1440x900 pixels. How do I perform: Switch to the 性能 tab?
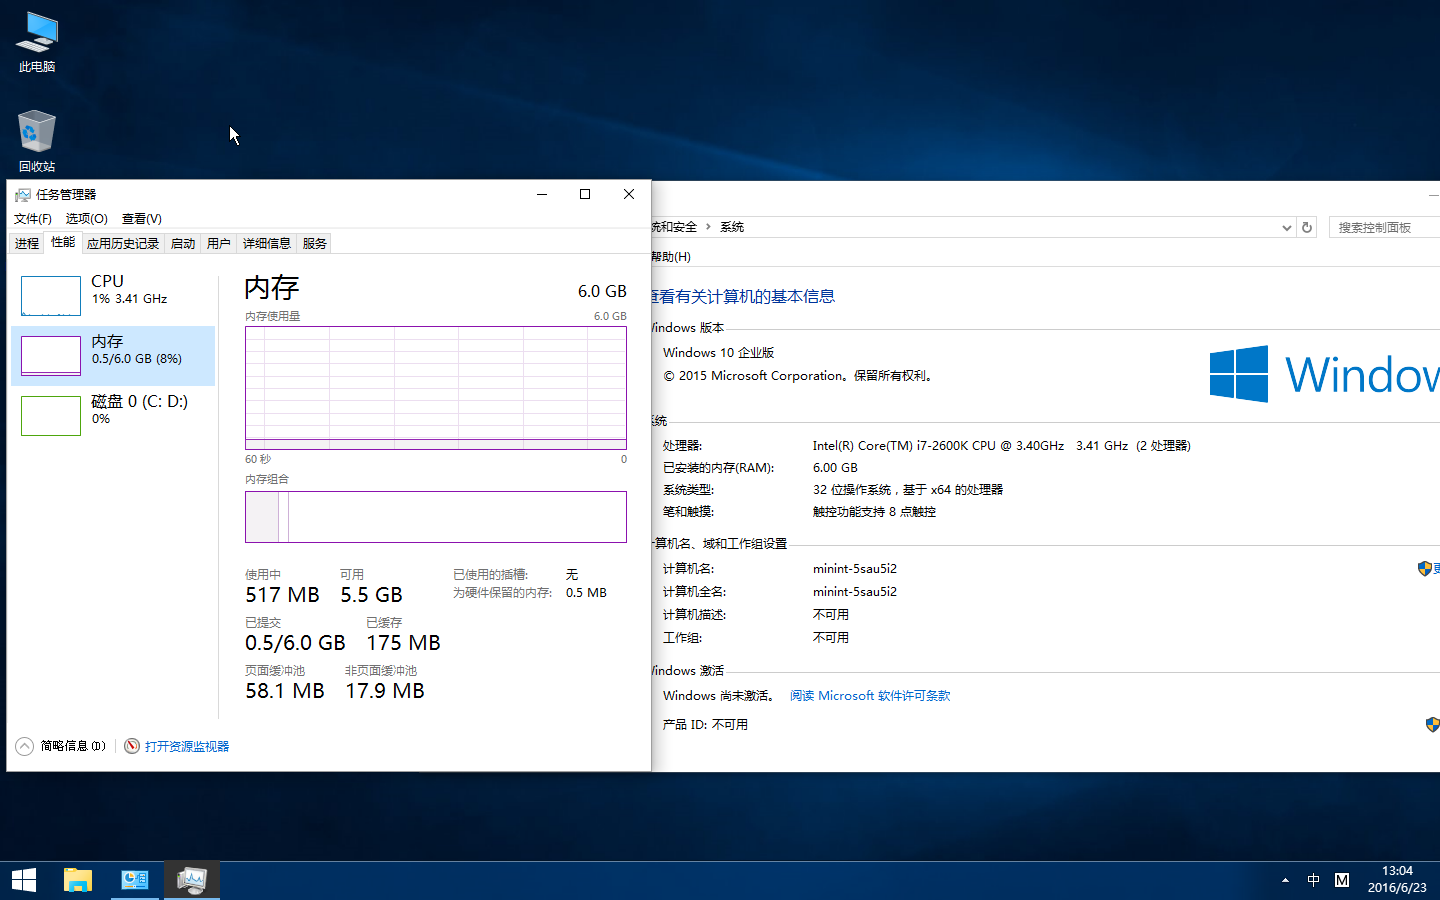coord(63,242)
